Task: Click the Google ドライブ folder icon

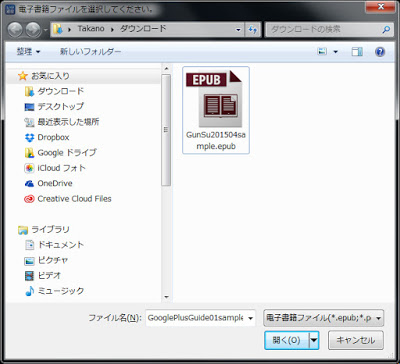Action: click(x=29, y=153)
